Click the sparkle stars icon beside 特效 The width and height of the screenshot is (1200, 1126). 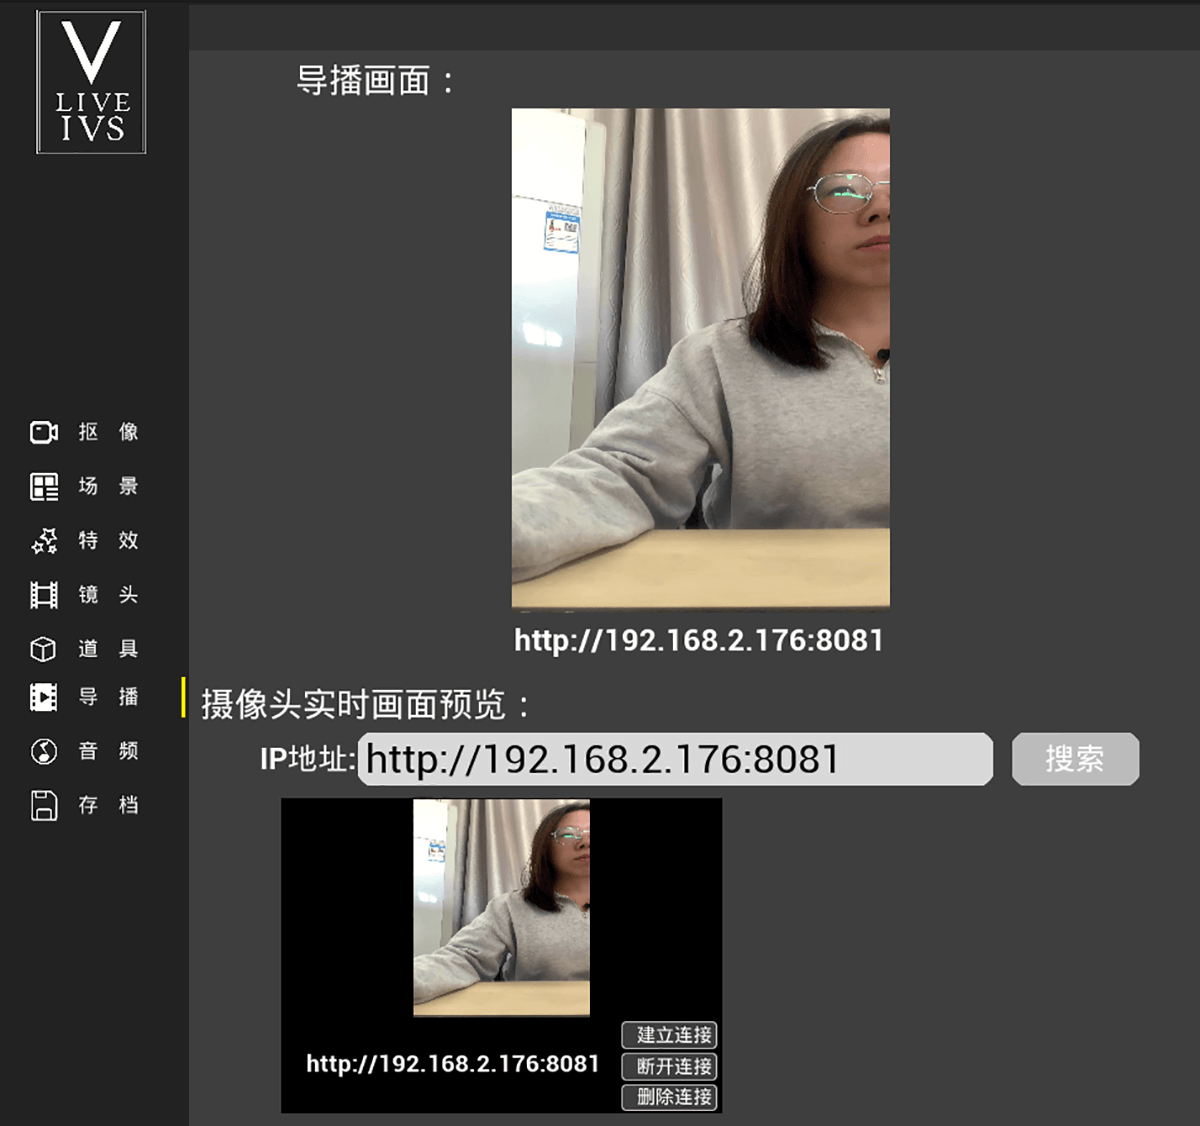tap(44, 541)
